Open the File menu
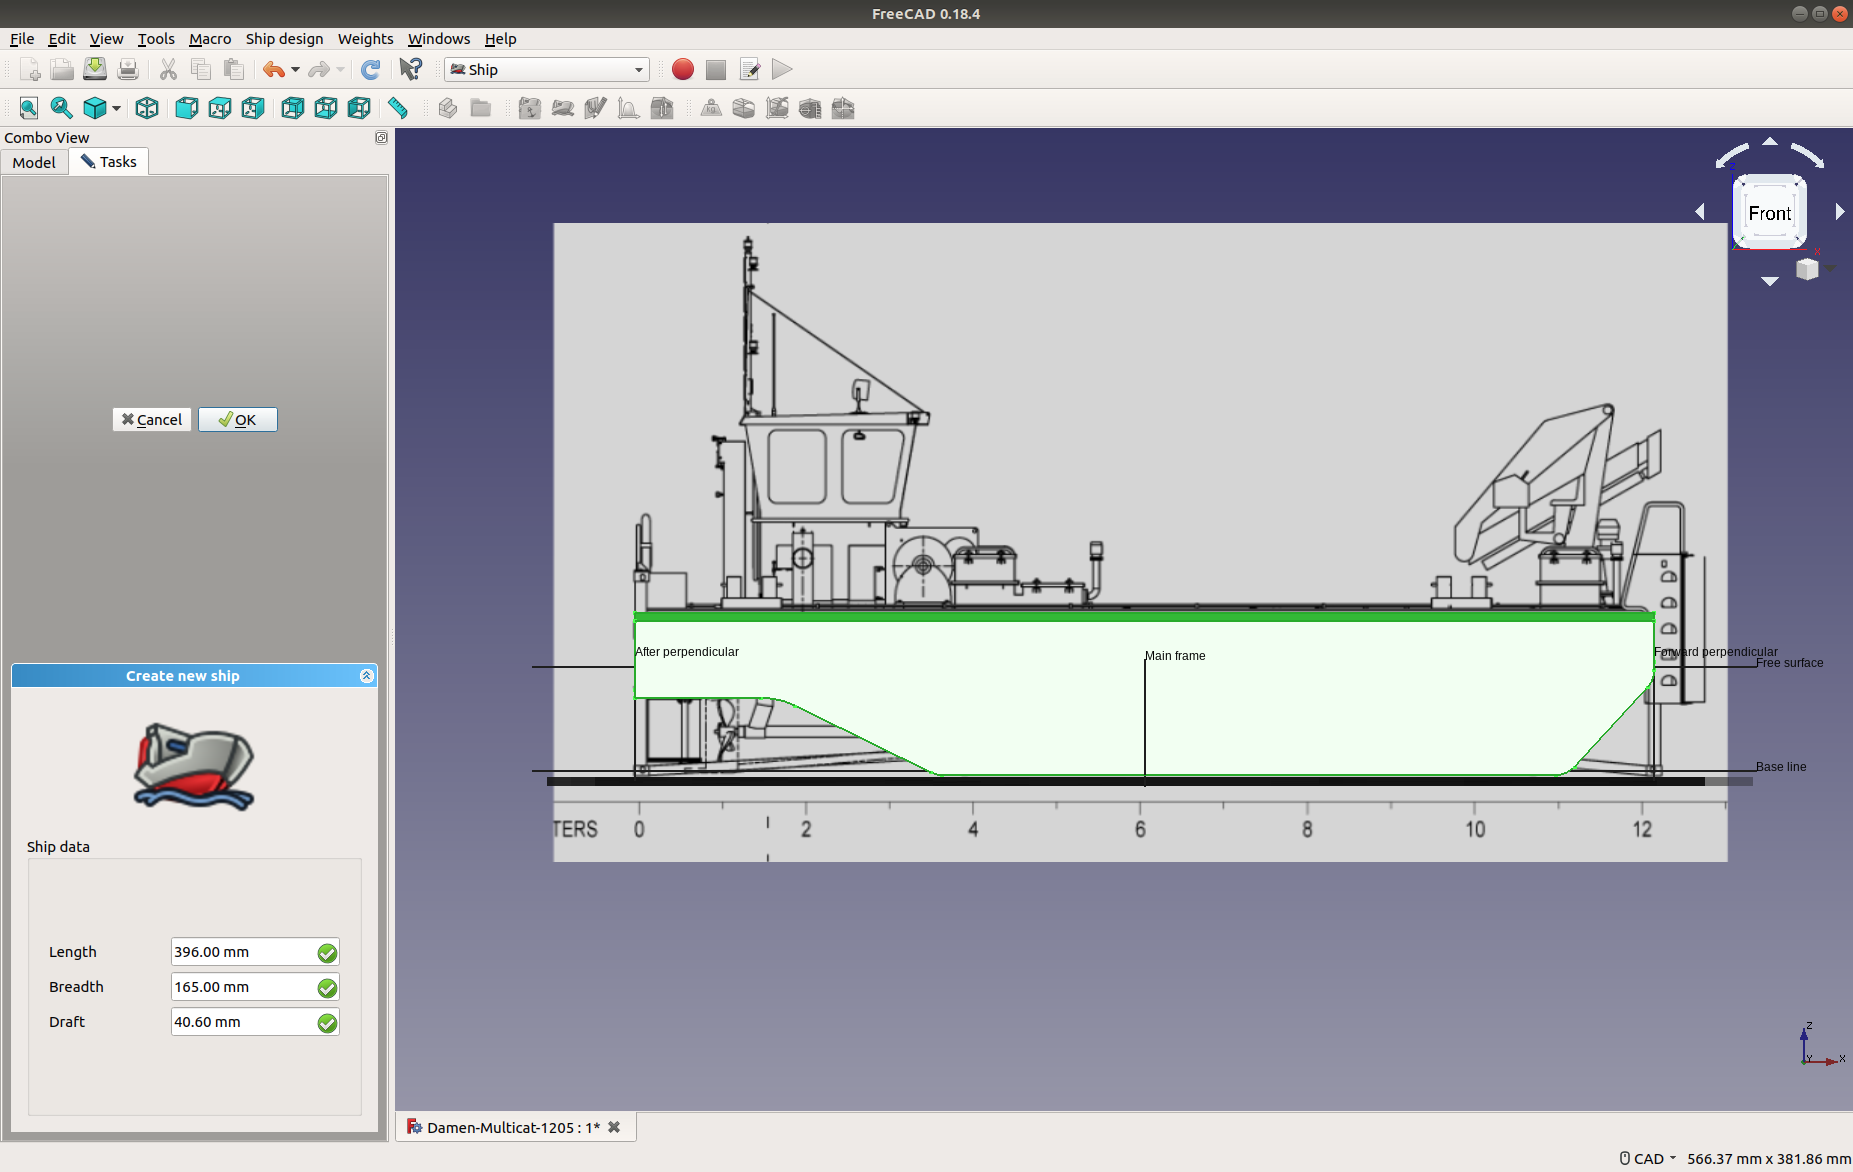This screenshot has height=1172, width=1853. [x=22, y=39]
